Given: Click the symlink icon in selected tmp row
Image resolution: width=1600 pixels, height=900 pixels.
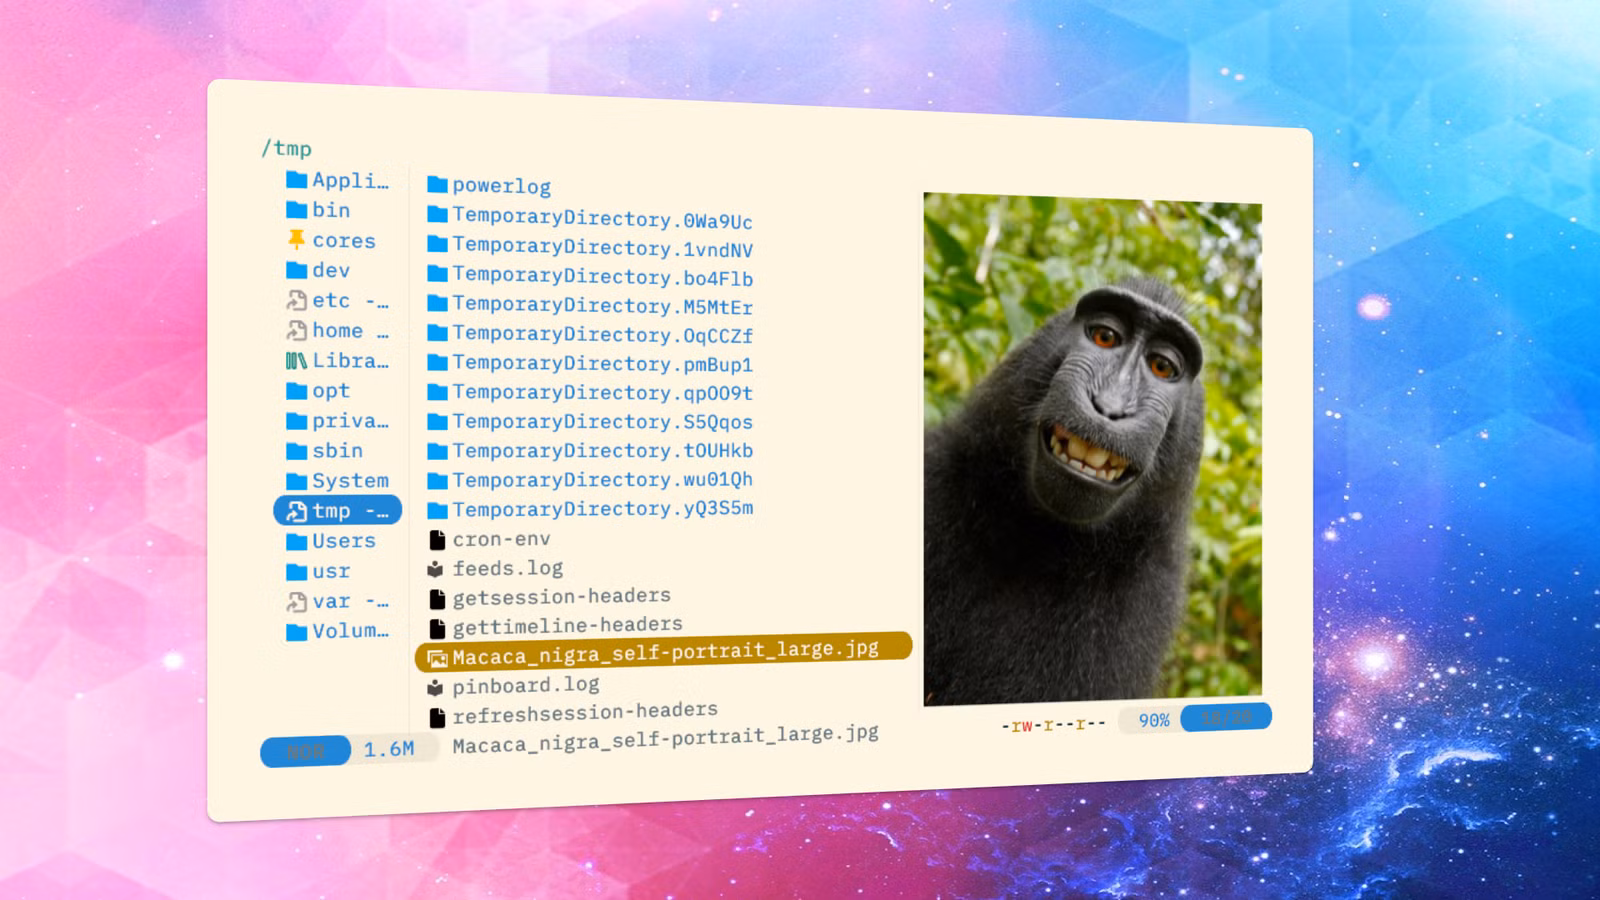Looking at the screenshot, I should coord(297,511).
